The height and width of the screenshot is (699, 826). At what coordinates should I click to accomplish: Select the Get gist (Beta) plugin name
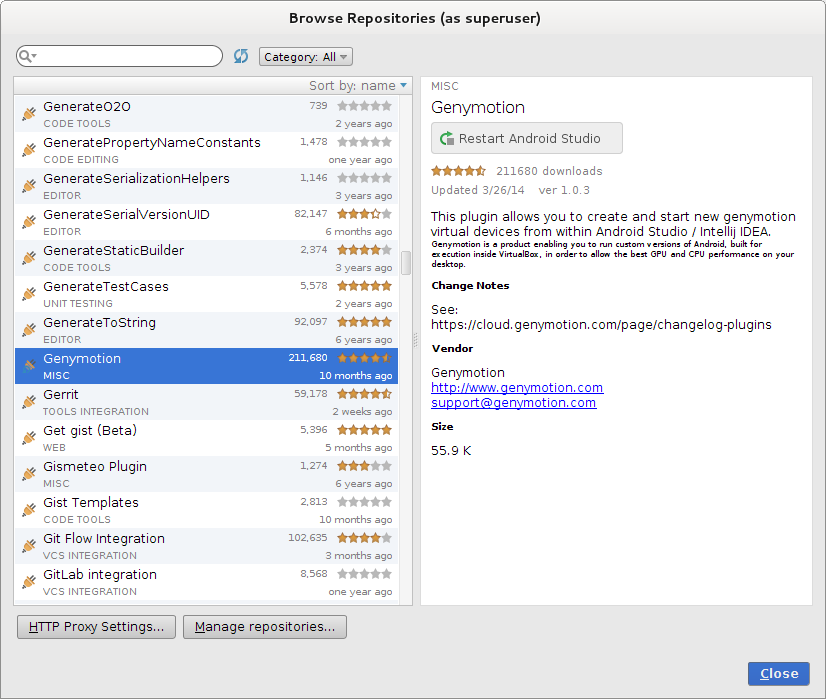90,431
